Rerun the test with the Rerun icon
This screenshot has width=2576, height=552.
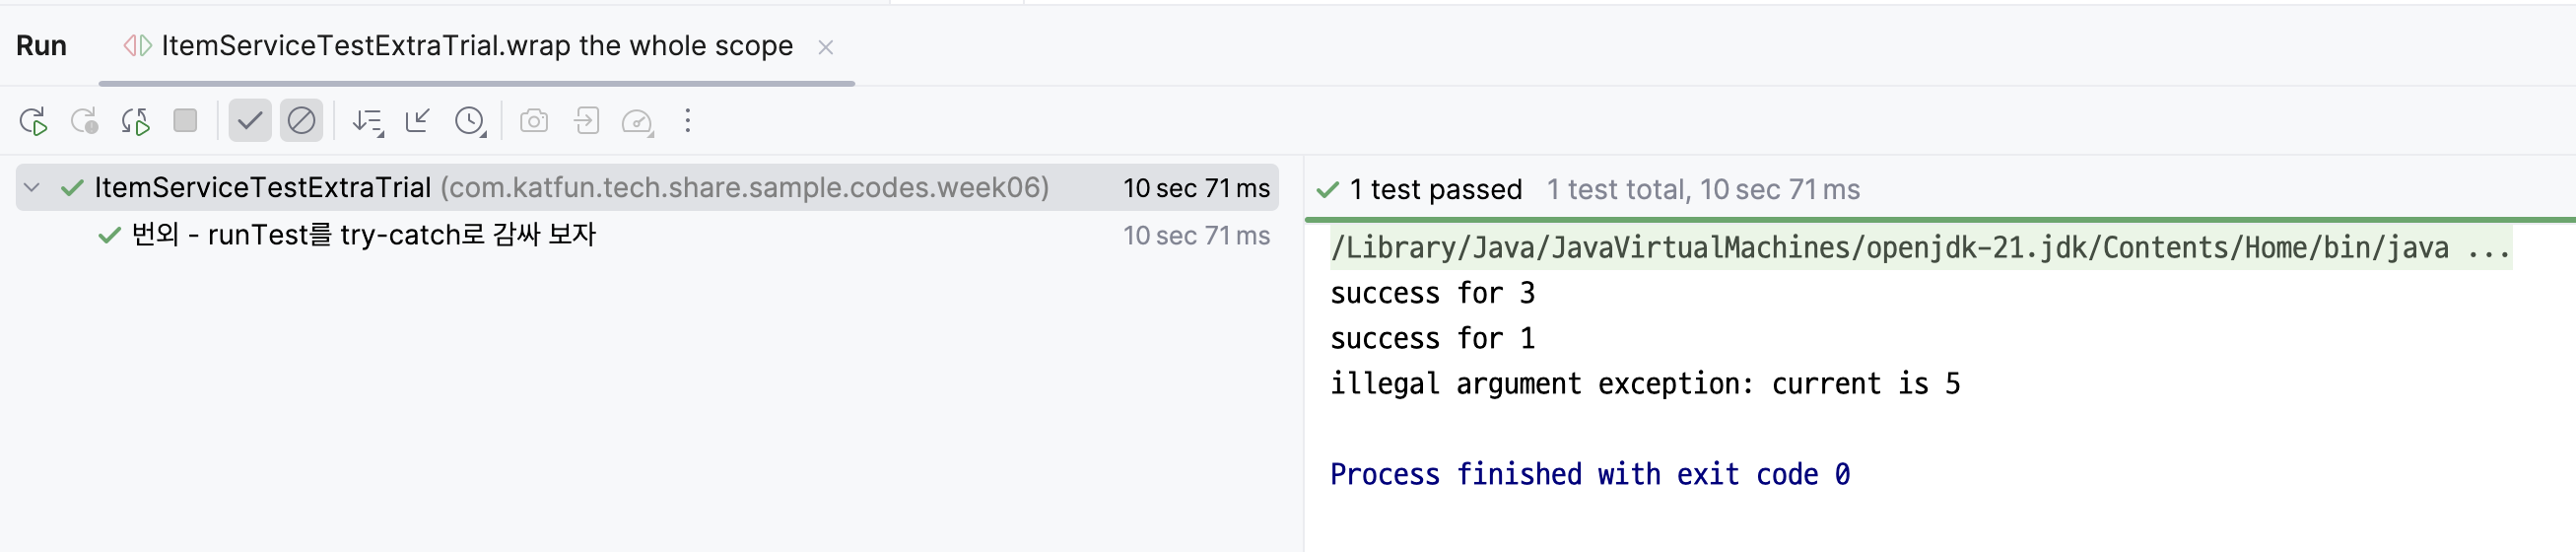(x=33, y=122)
